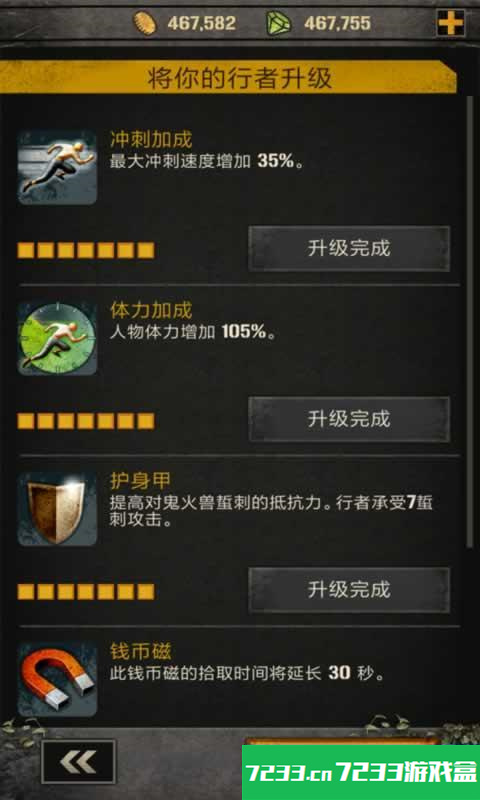Click the 467,582 coin balance
Screen dimensions: 480x800
point(201,23)
